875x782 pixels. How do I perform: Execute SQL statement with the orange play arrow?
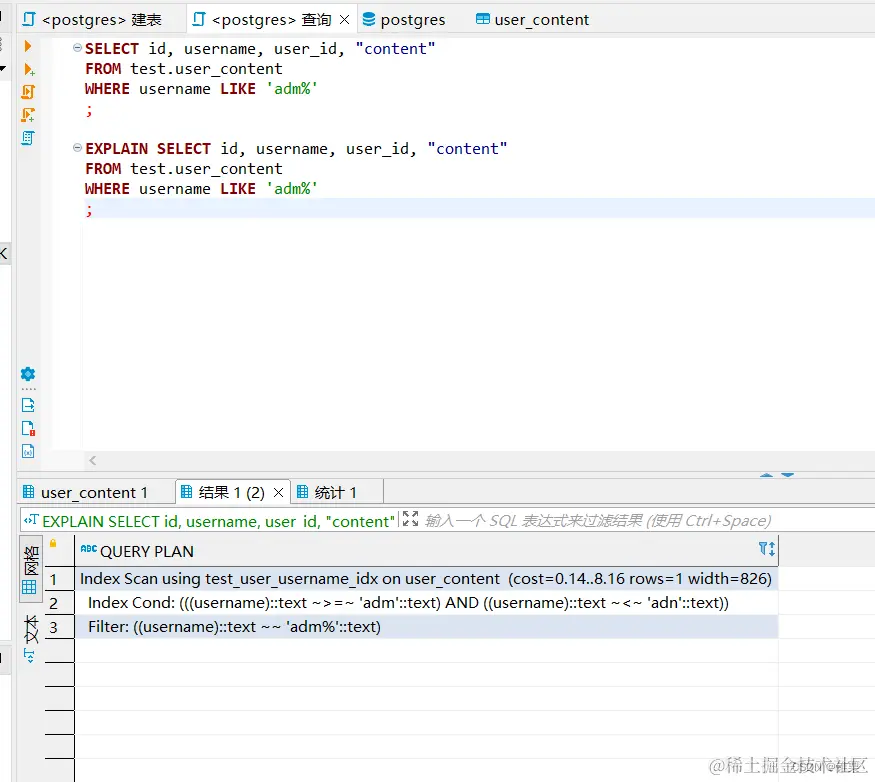[x=27, y=46]
